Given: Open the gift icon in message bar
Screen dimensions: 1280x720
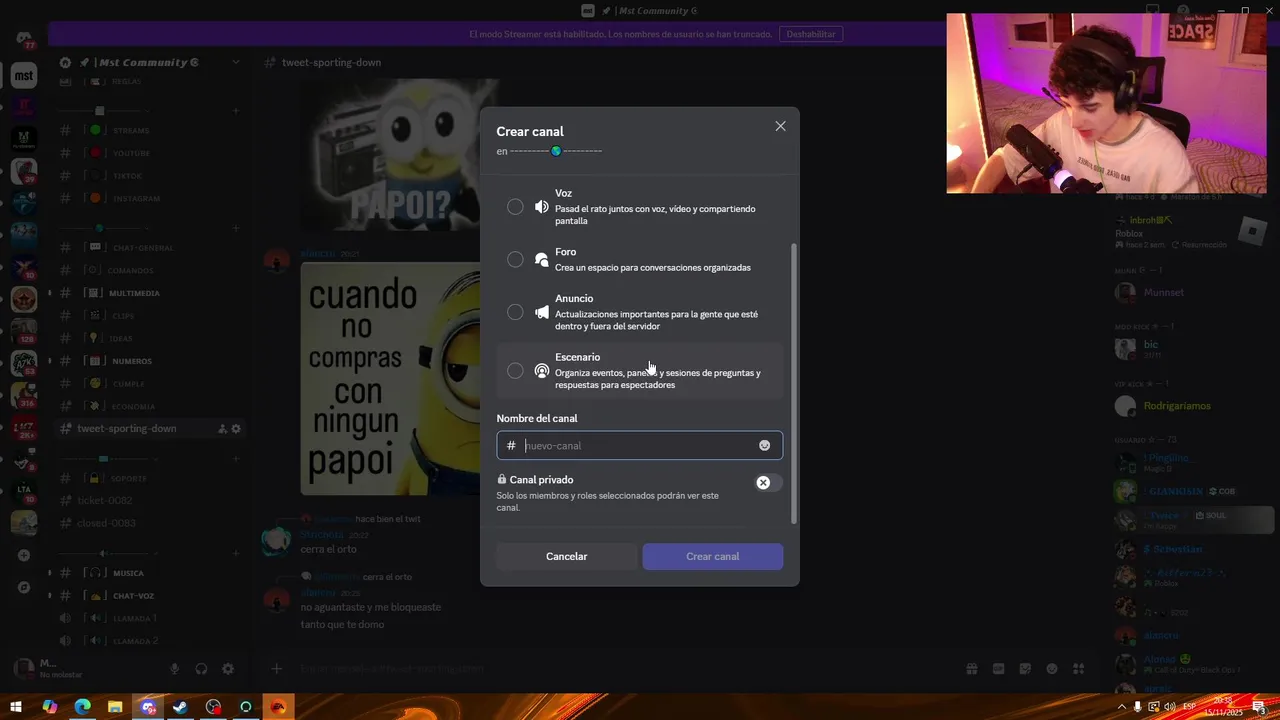Looking at the screenshot, I should click(971, 669).
